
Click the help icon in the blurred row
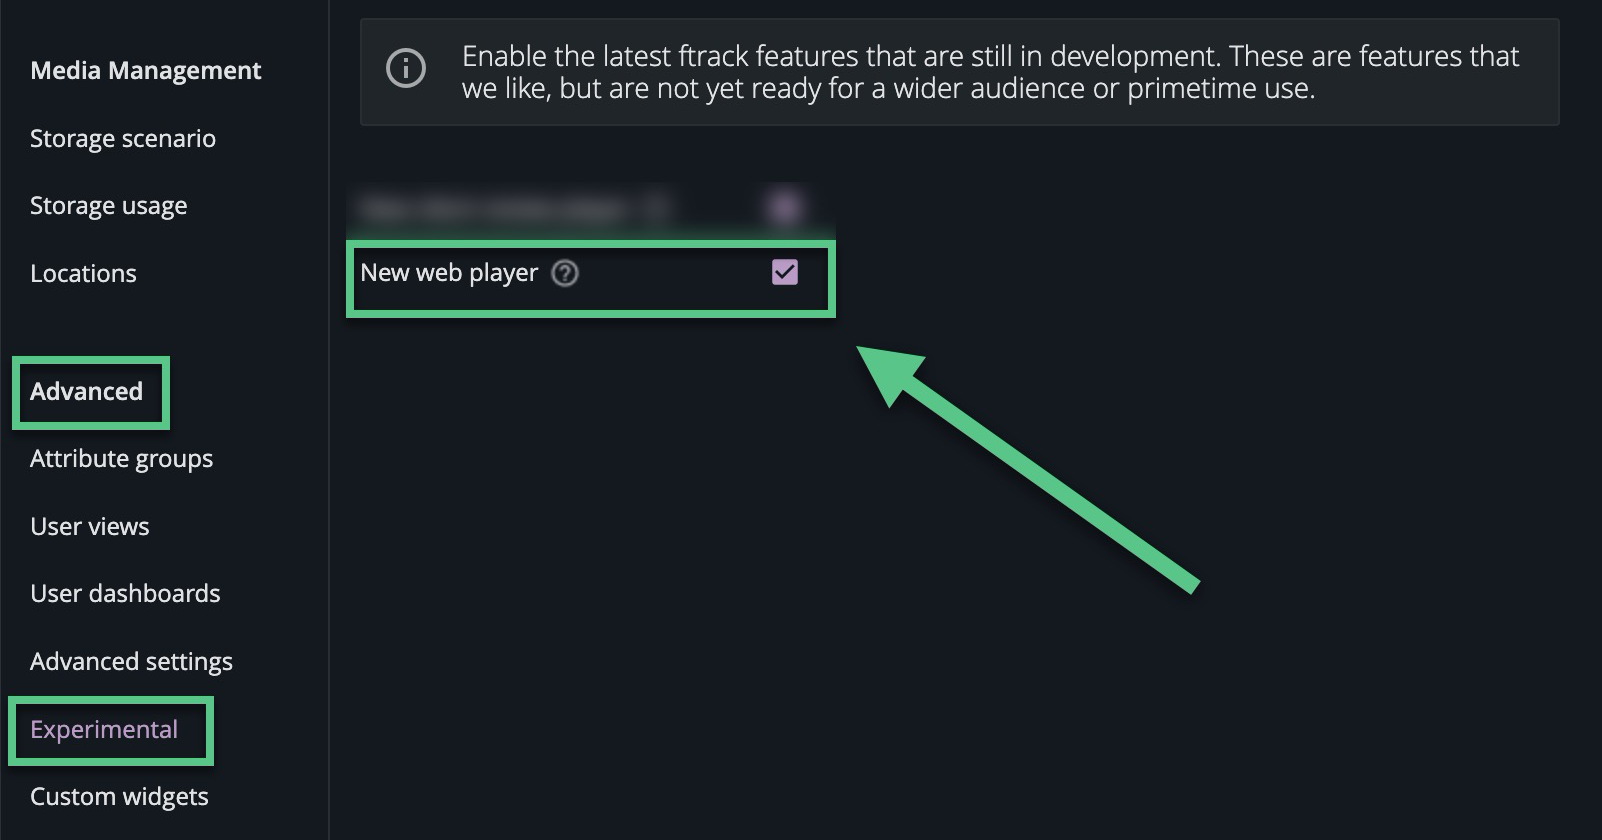[x=655, y=208]
